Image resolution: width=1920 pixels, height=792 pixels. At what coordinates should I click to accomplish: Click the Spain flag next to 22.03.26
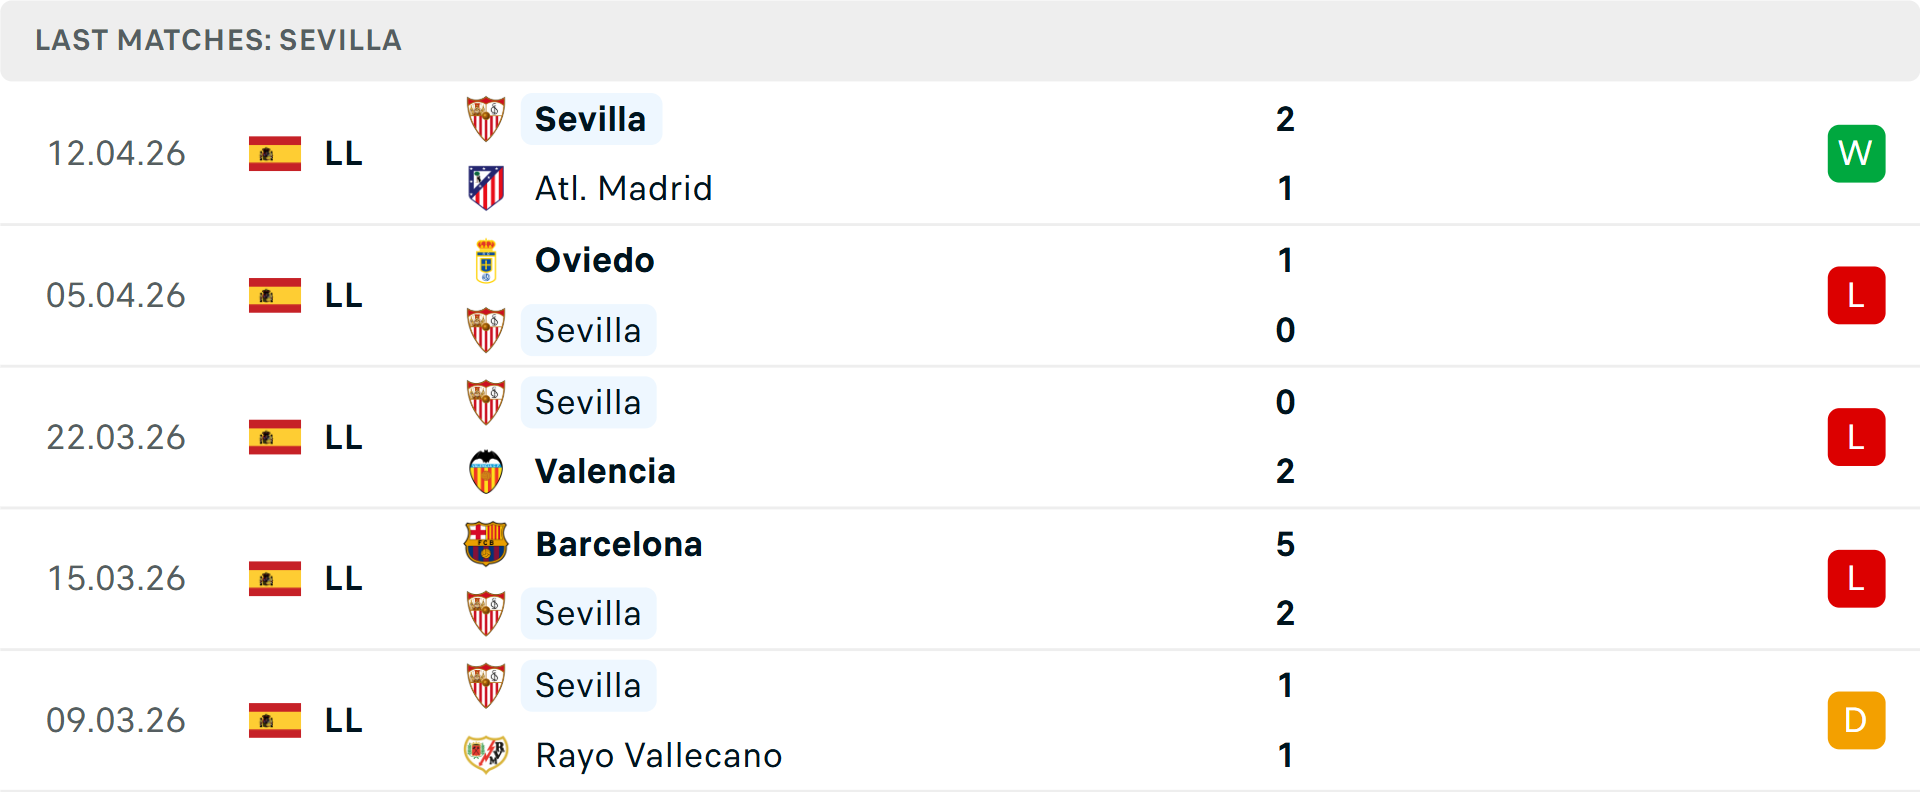273,437
